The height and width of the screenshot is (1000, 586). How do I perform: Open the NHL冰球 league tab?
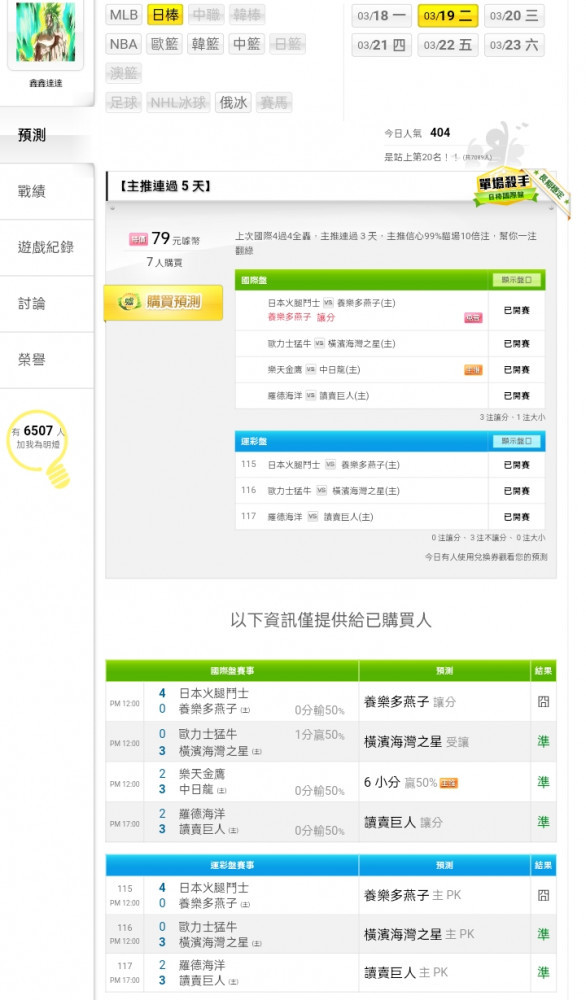[179, 103]
